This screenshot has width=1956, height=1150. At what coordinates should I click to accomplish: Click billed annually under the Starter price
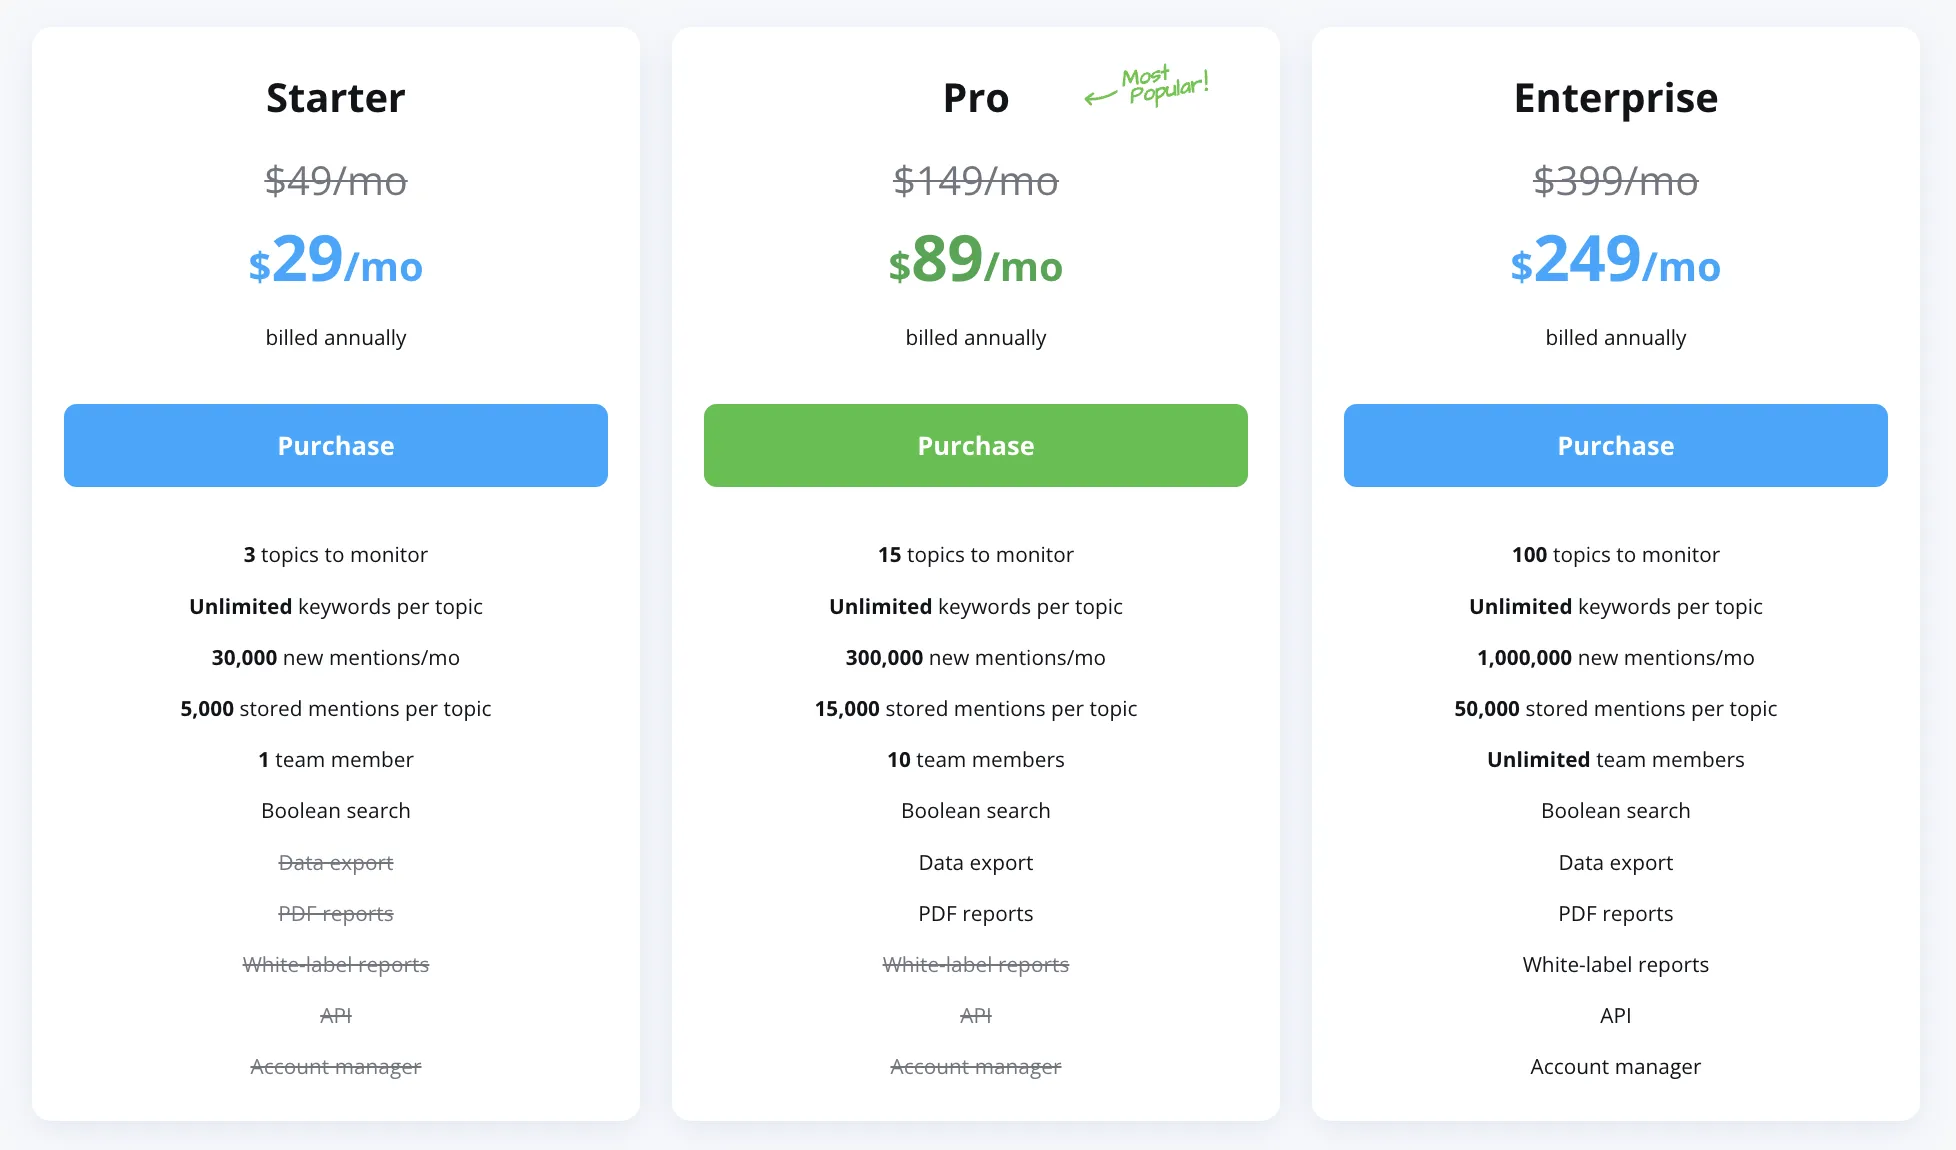click(335, 337)
